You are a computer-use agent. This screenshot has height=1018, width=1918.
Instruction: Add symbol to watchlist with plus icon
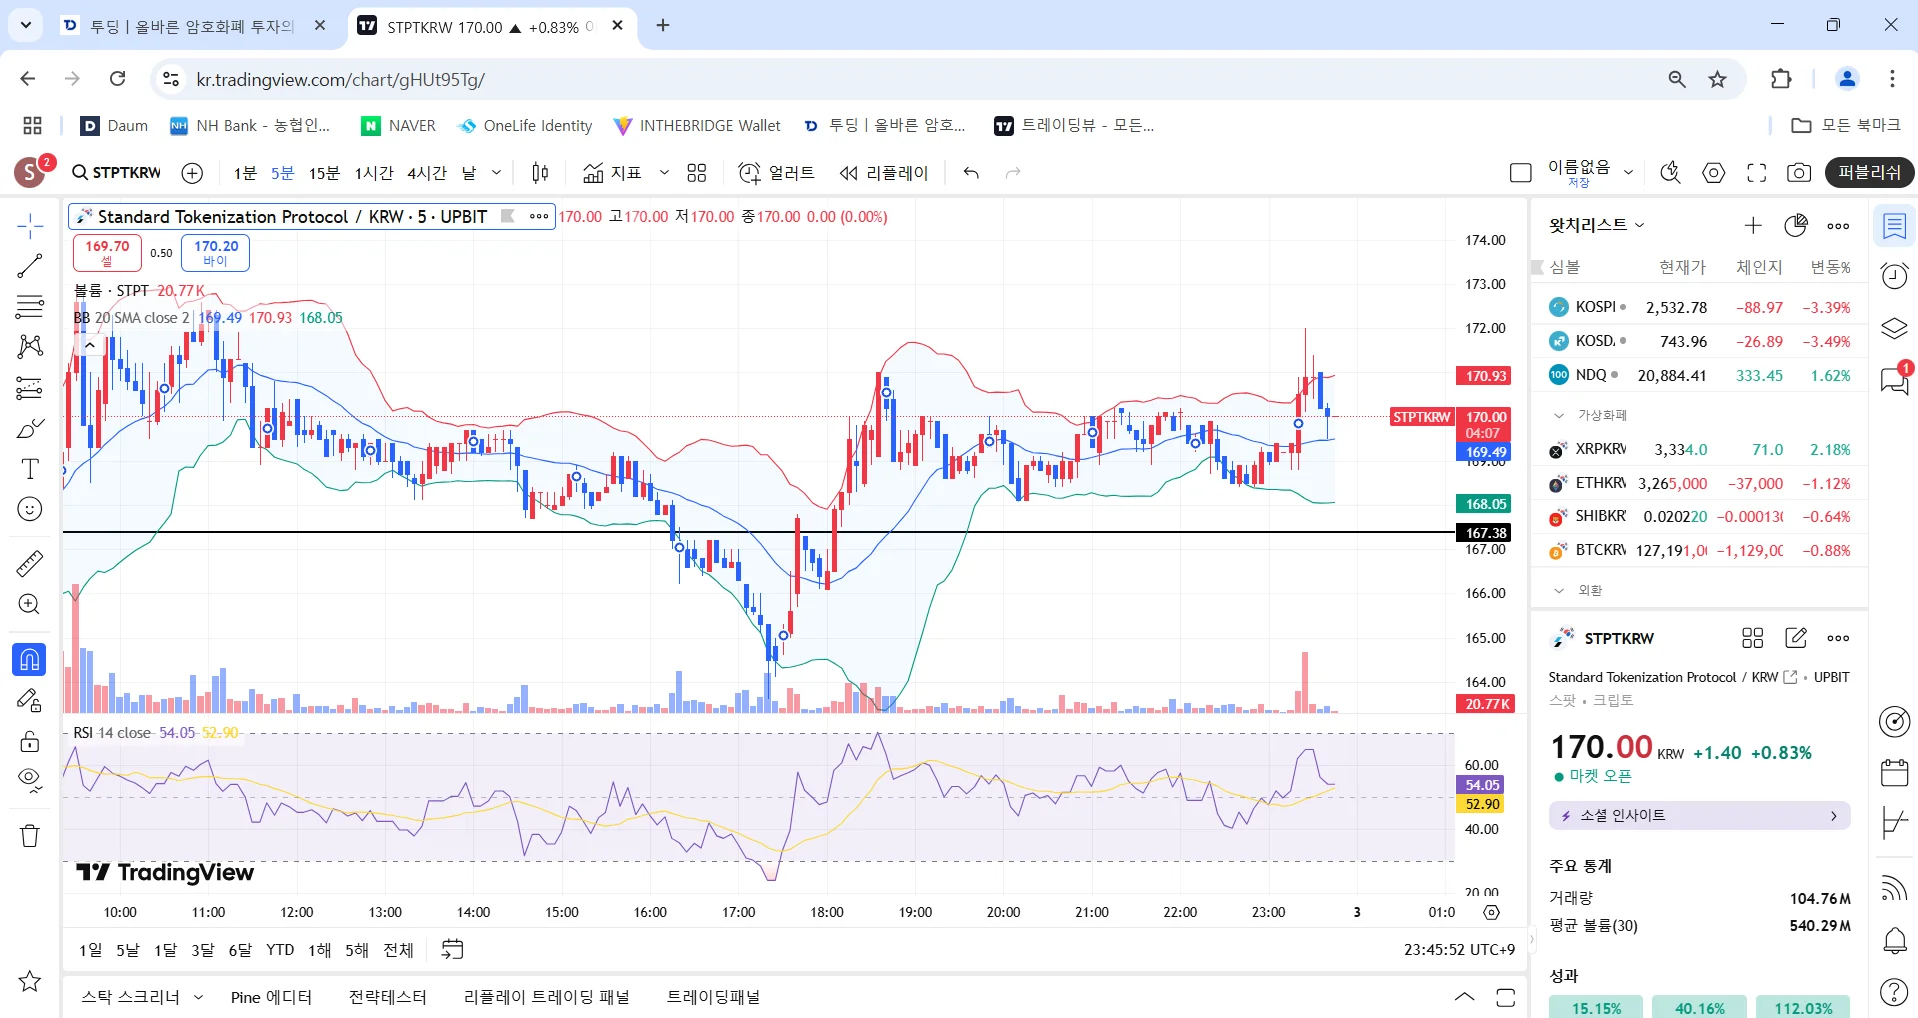click(1753, 226)
